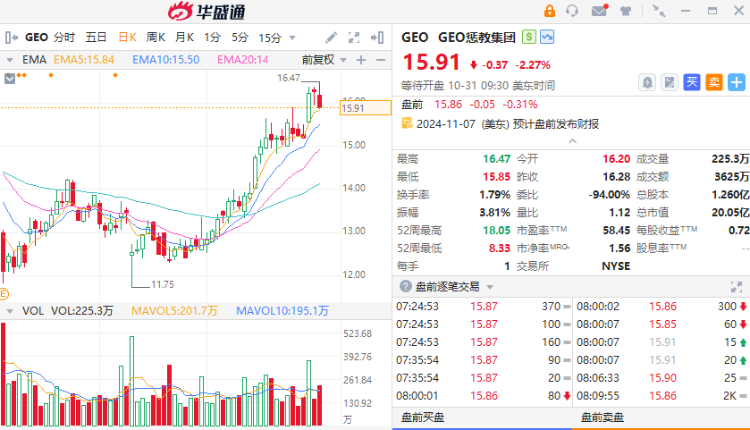Click the 15.91 price tag on chart axis

coord(365,108)
